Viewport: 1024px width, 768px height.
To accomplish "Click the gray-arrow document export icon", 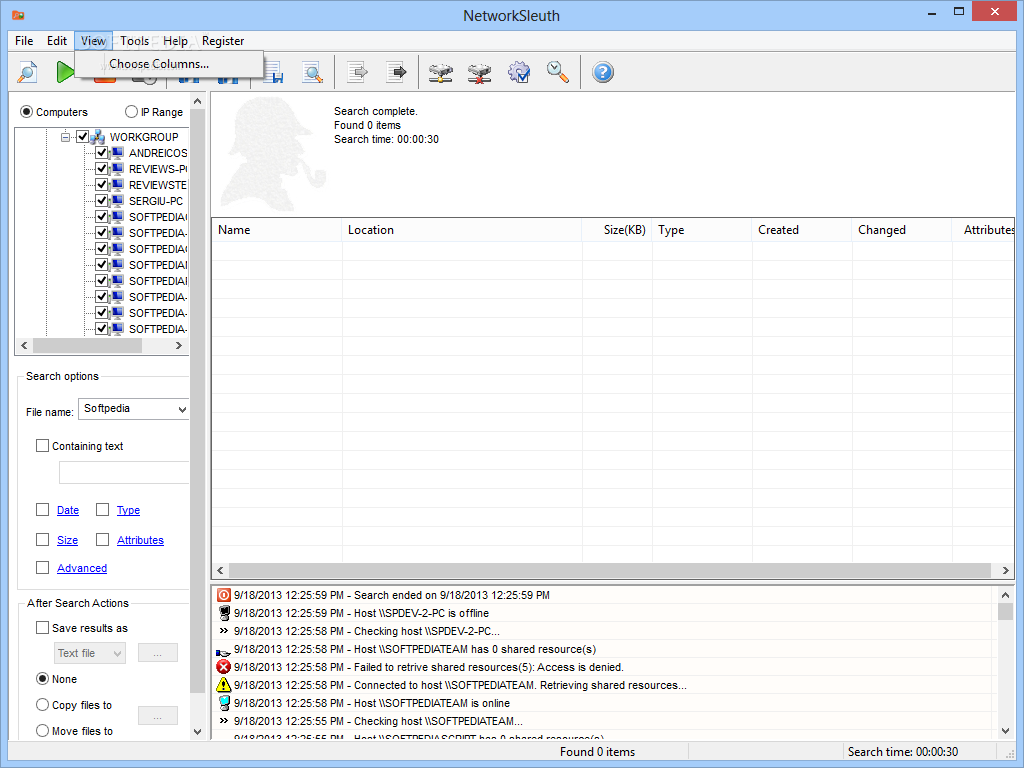I will pos(357,72).
